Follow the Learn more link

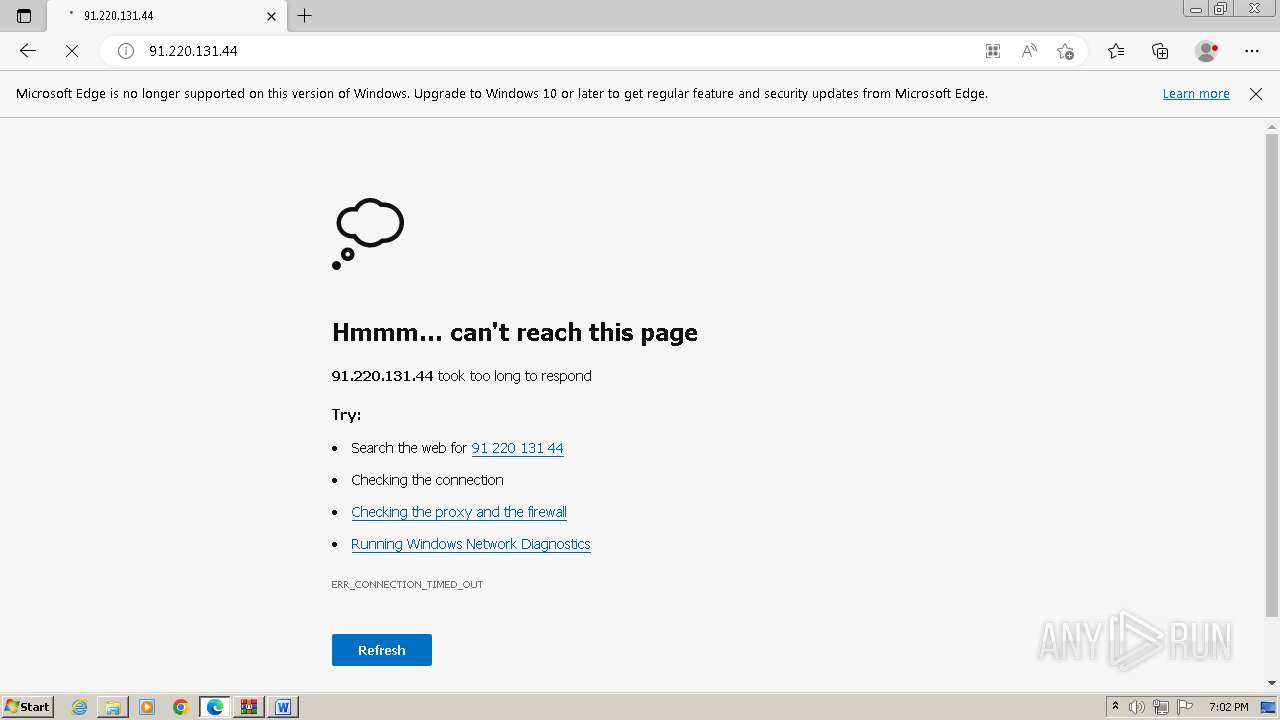tap(1196, 94)
